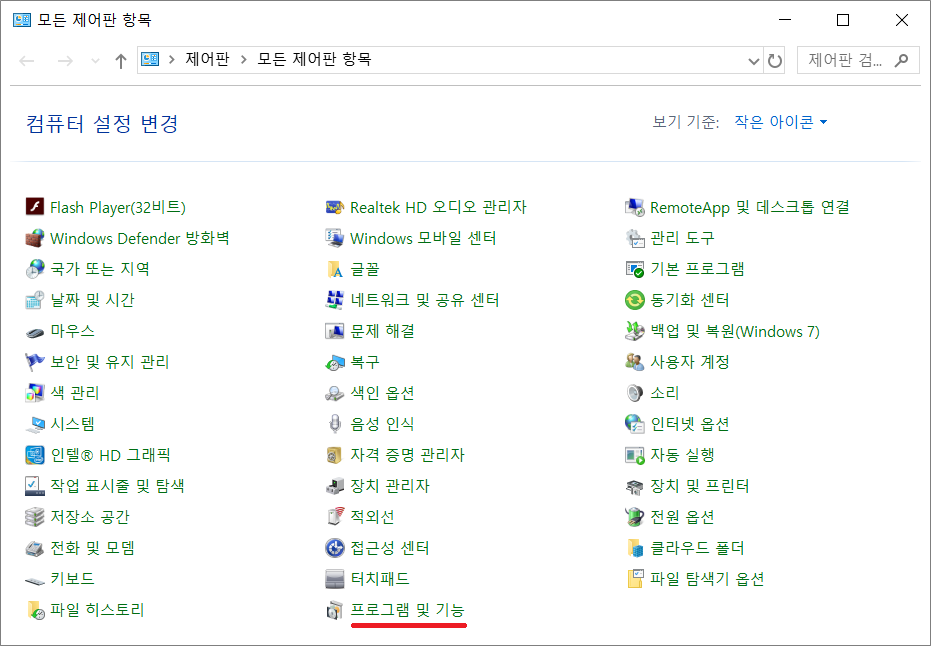Viewport: 931px width, 646px height.
Task: Expand the address bar history dropdown arrow
Action: coord(753,61)
